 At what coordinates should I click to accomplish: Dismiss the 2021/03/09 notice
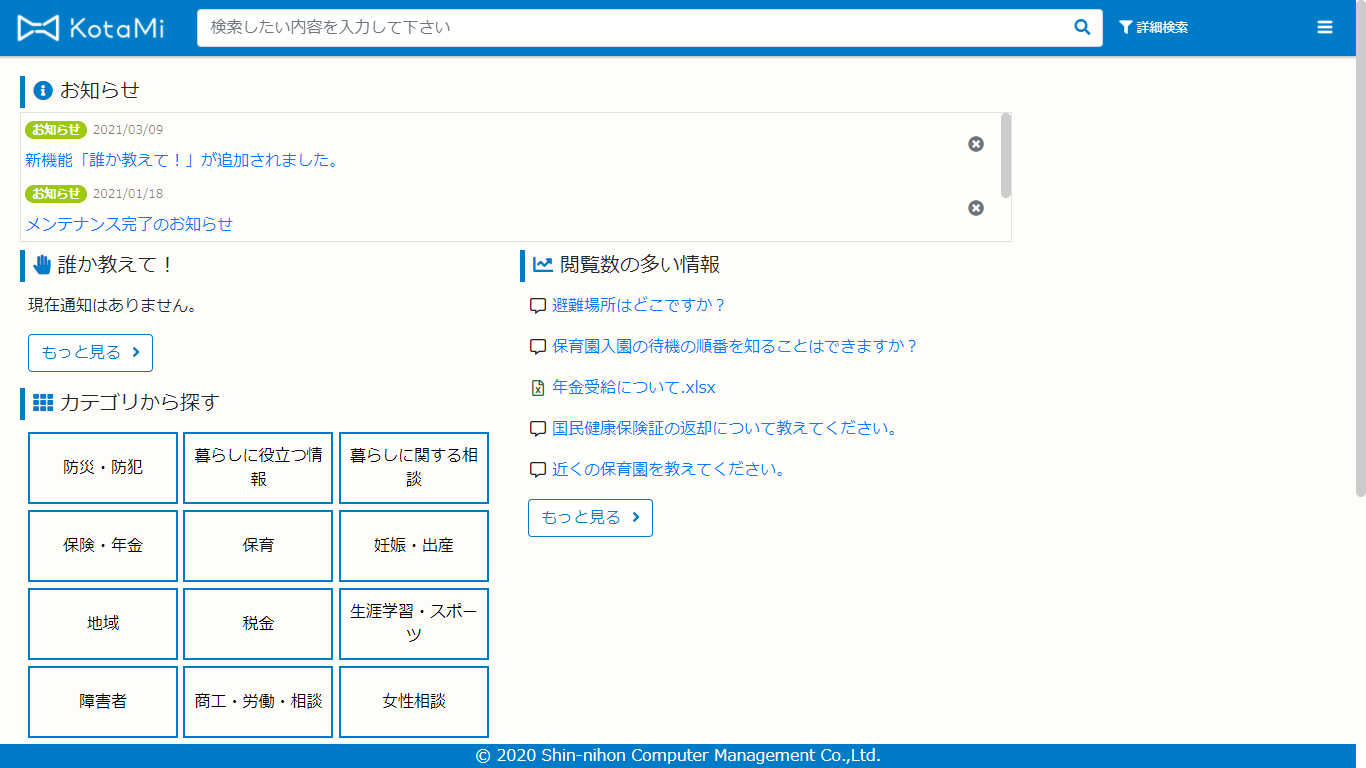click(976, 144)
